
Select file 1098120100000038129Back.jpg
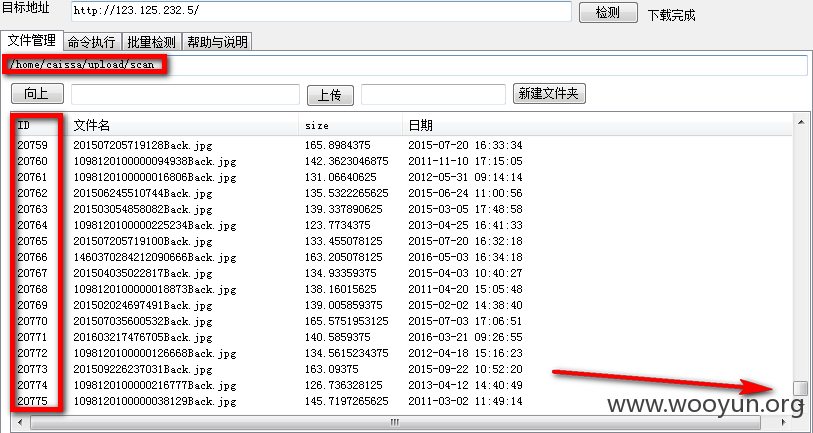[x=155, y=401]
